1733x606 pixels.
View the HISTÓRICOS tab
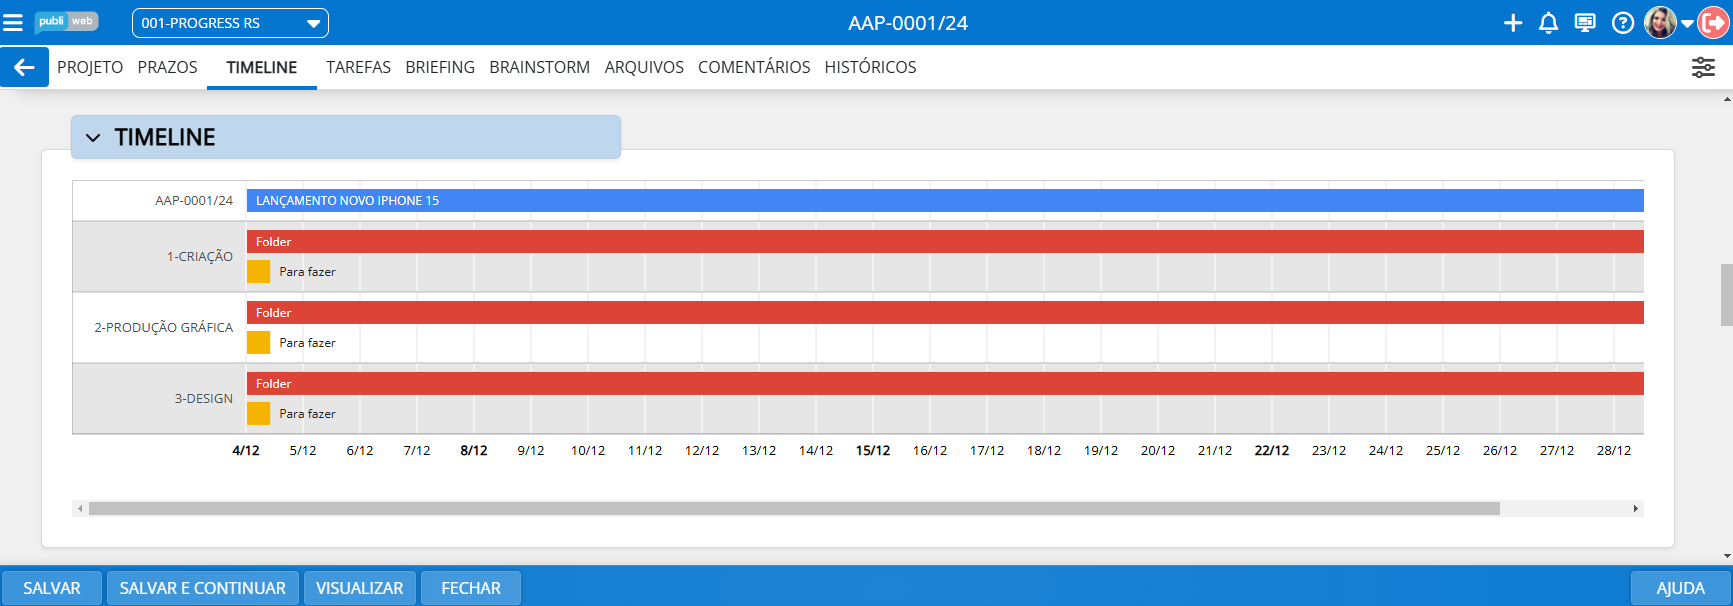pos(870,67)
